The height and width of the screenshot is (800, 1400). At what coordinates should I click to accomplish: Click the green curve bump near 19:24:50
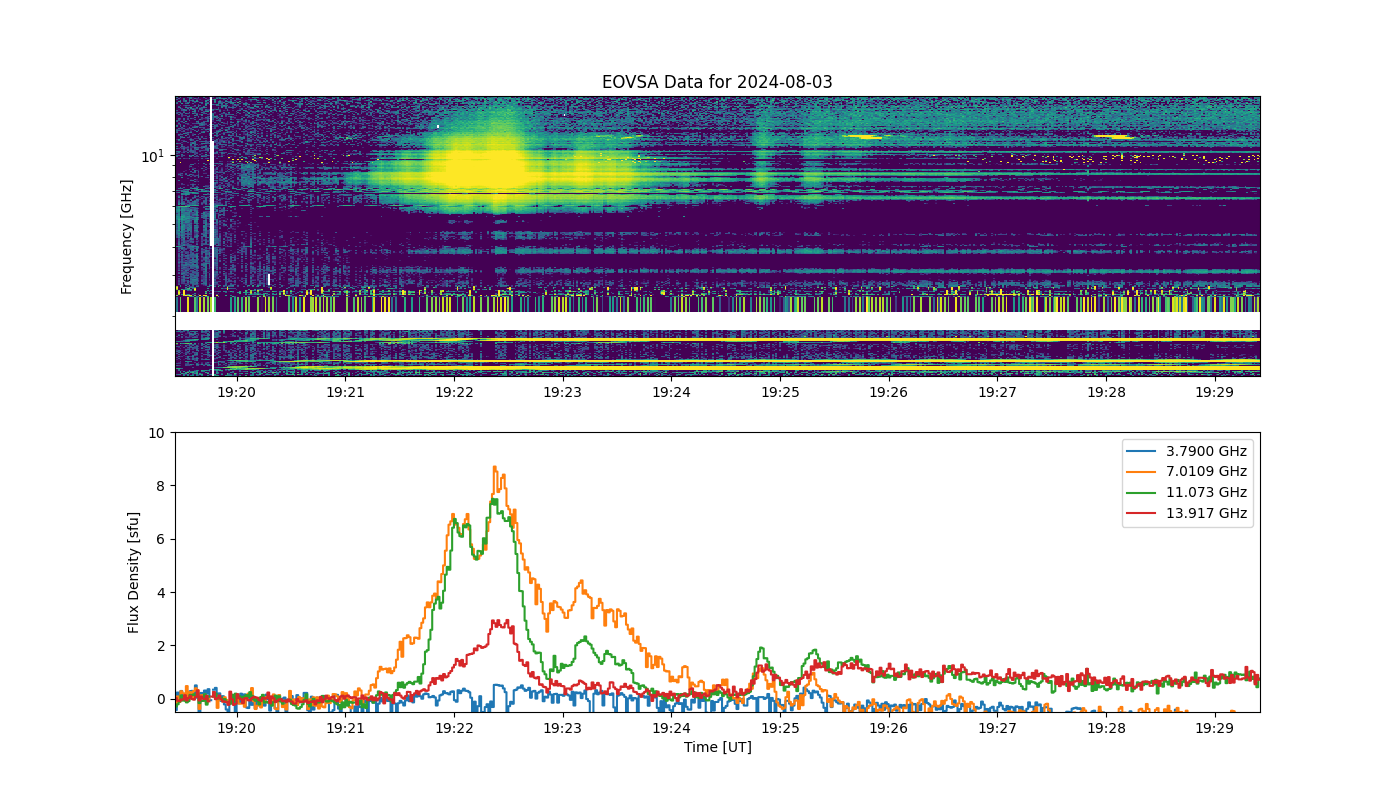coord(761,649)
